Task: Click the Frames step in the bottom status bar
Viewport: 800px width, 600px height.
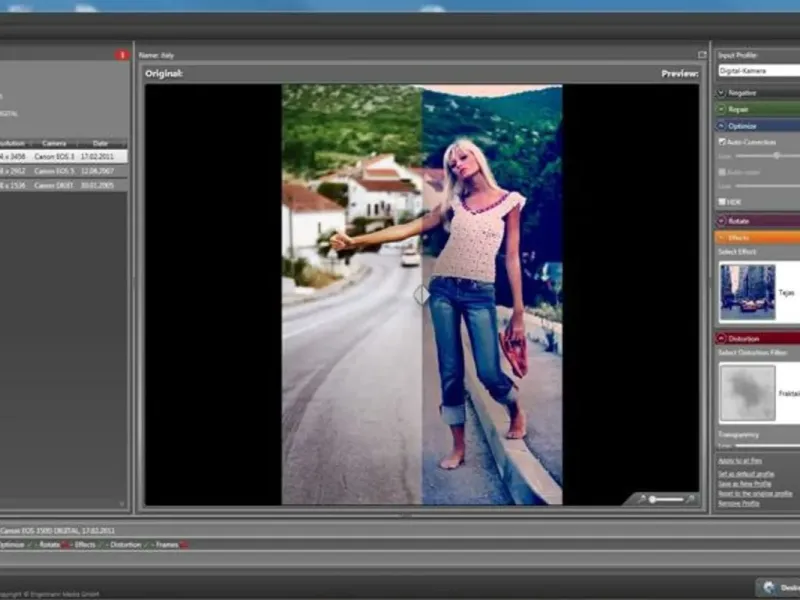Action: tap(167, 545)
